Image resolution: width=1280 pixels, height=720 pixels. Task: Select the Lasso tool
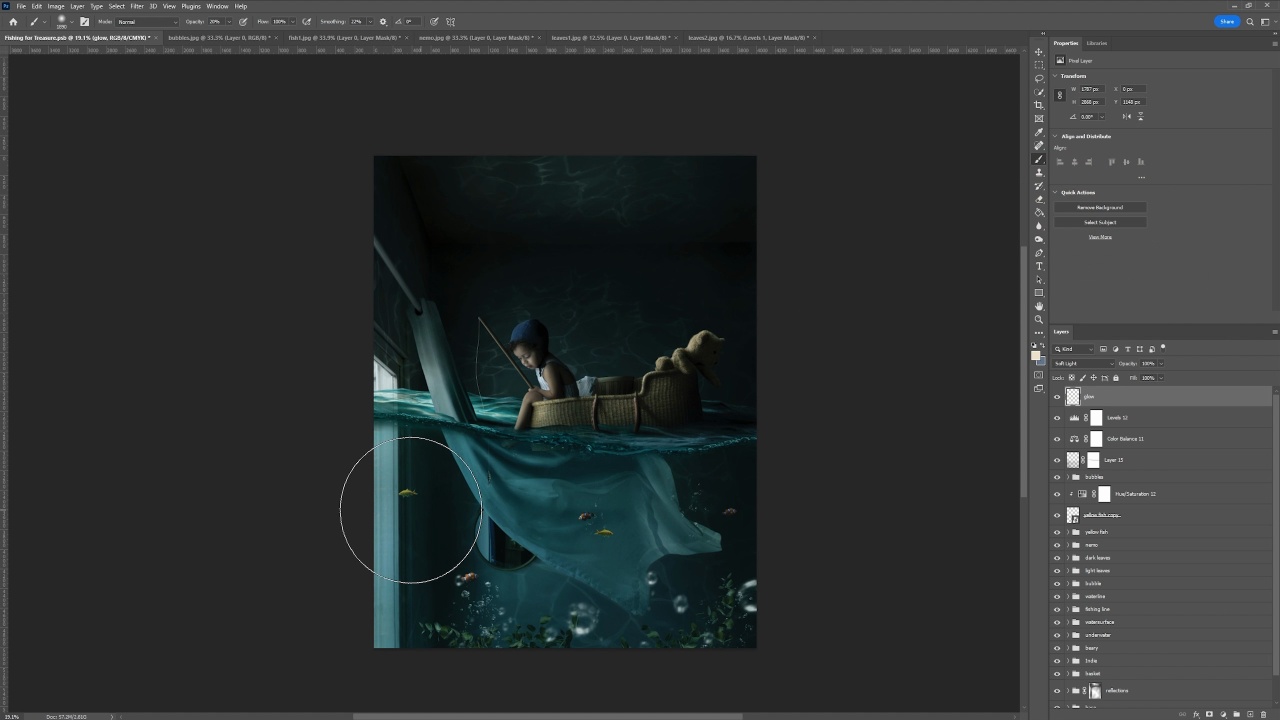pyautogui.click(x=1039, y=78)
